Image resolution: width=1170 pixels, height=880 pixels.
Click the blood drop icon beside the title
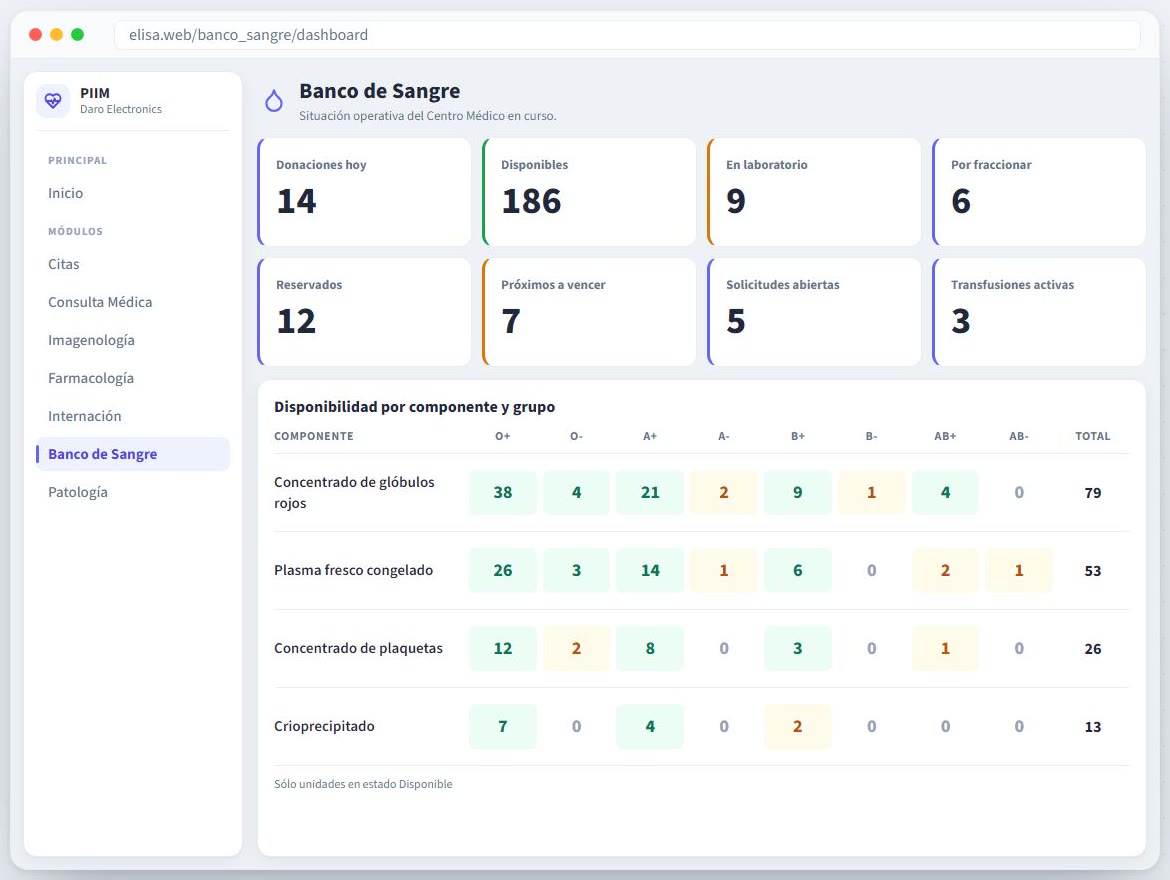[x=274, y=101]
